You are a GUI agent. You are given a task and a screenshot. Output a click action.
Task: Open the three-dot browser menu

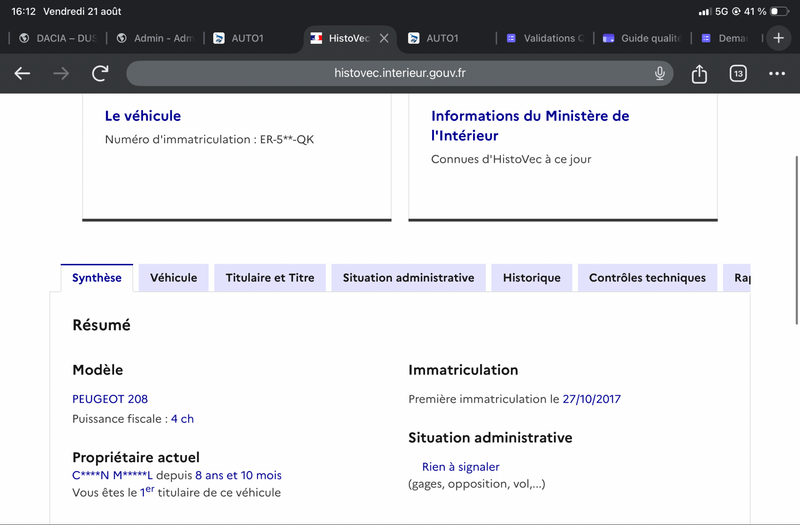pyautogui.click(x=777, y=73)
